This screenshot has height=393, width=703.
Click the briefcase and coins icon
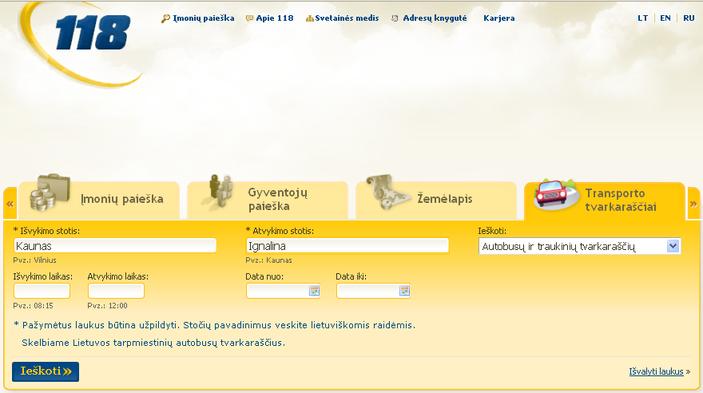(x=50, y=193)
